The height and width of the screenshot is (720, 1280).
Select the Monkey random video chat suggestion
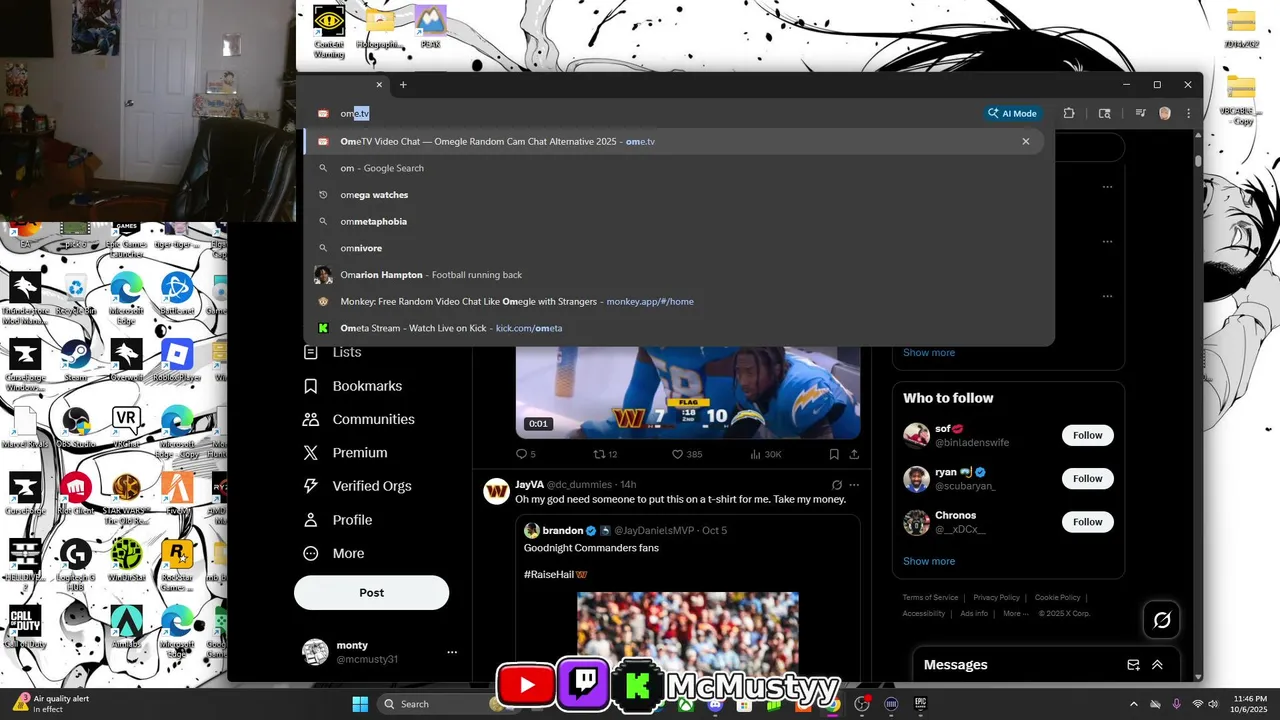(x=674, y=301)
